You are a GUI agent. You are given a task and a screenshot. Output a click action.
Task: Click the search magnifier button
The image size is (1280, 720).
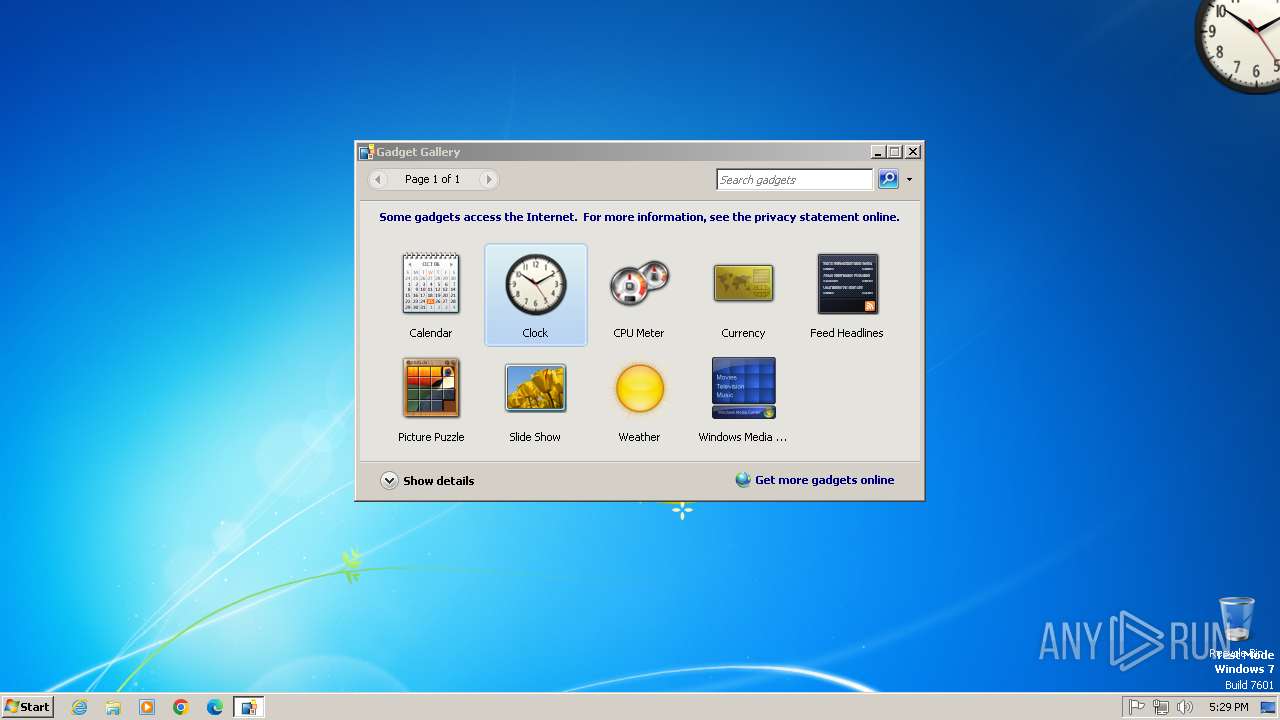click(888, 179)
